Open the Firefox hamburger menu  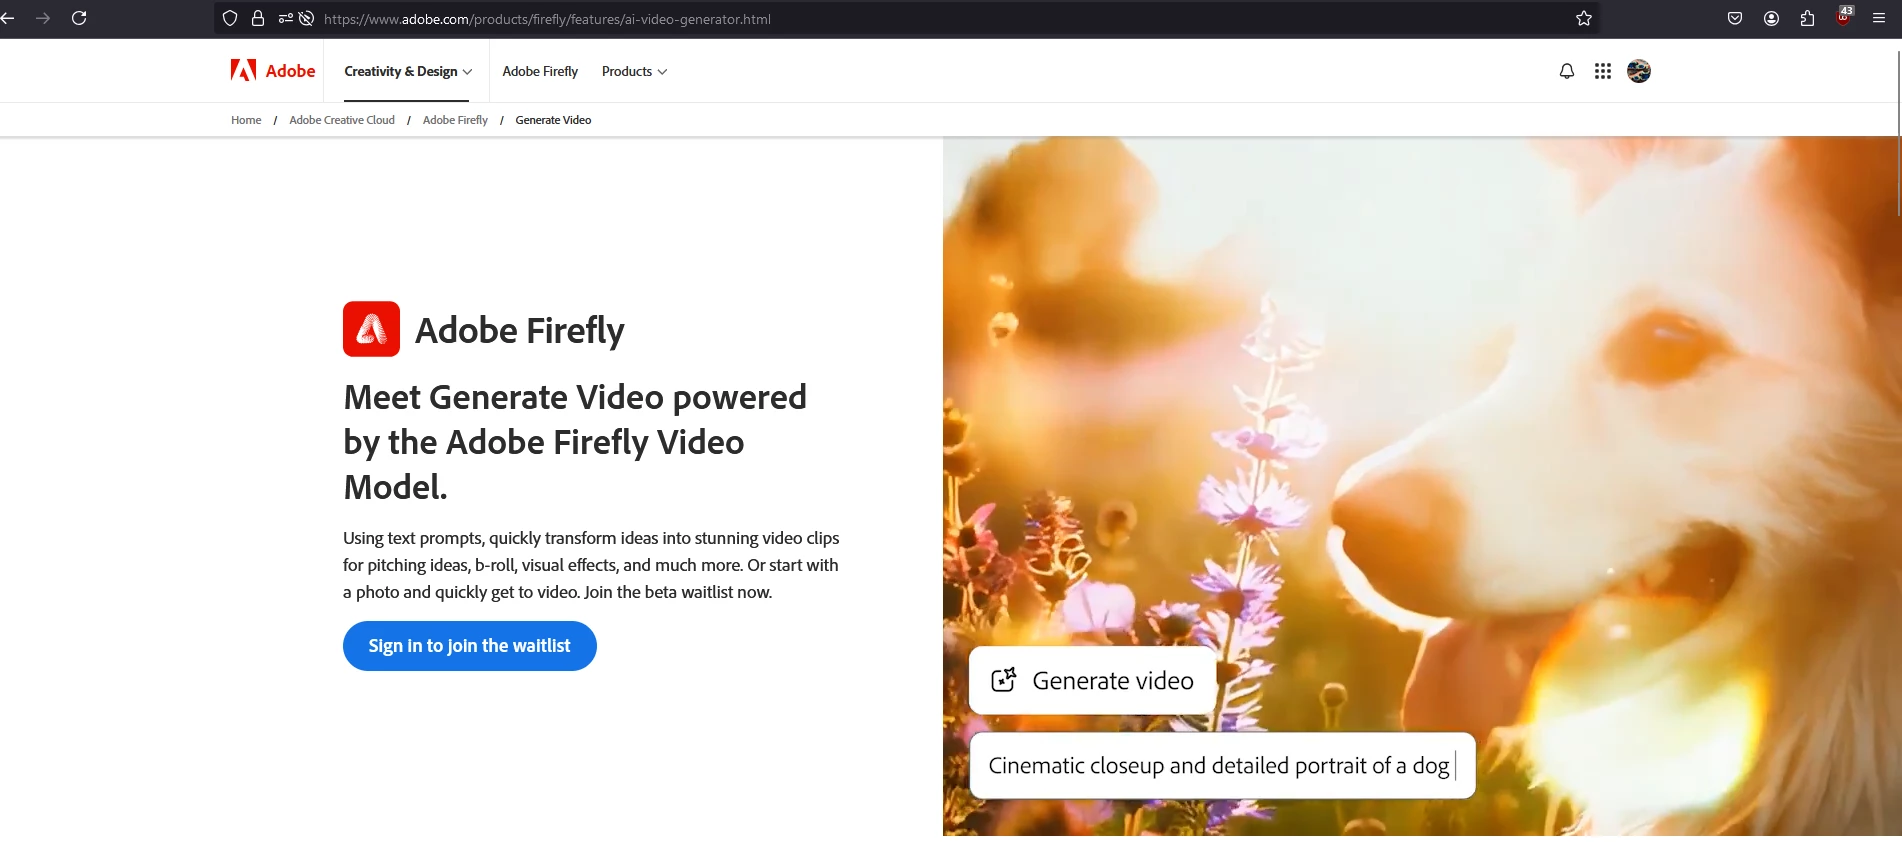pyautogui.click(x=1879, y=18)
